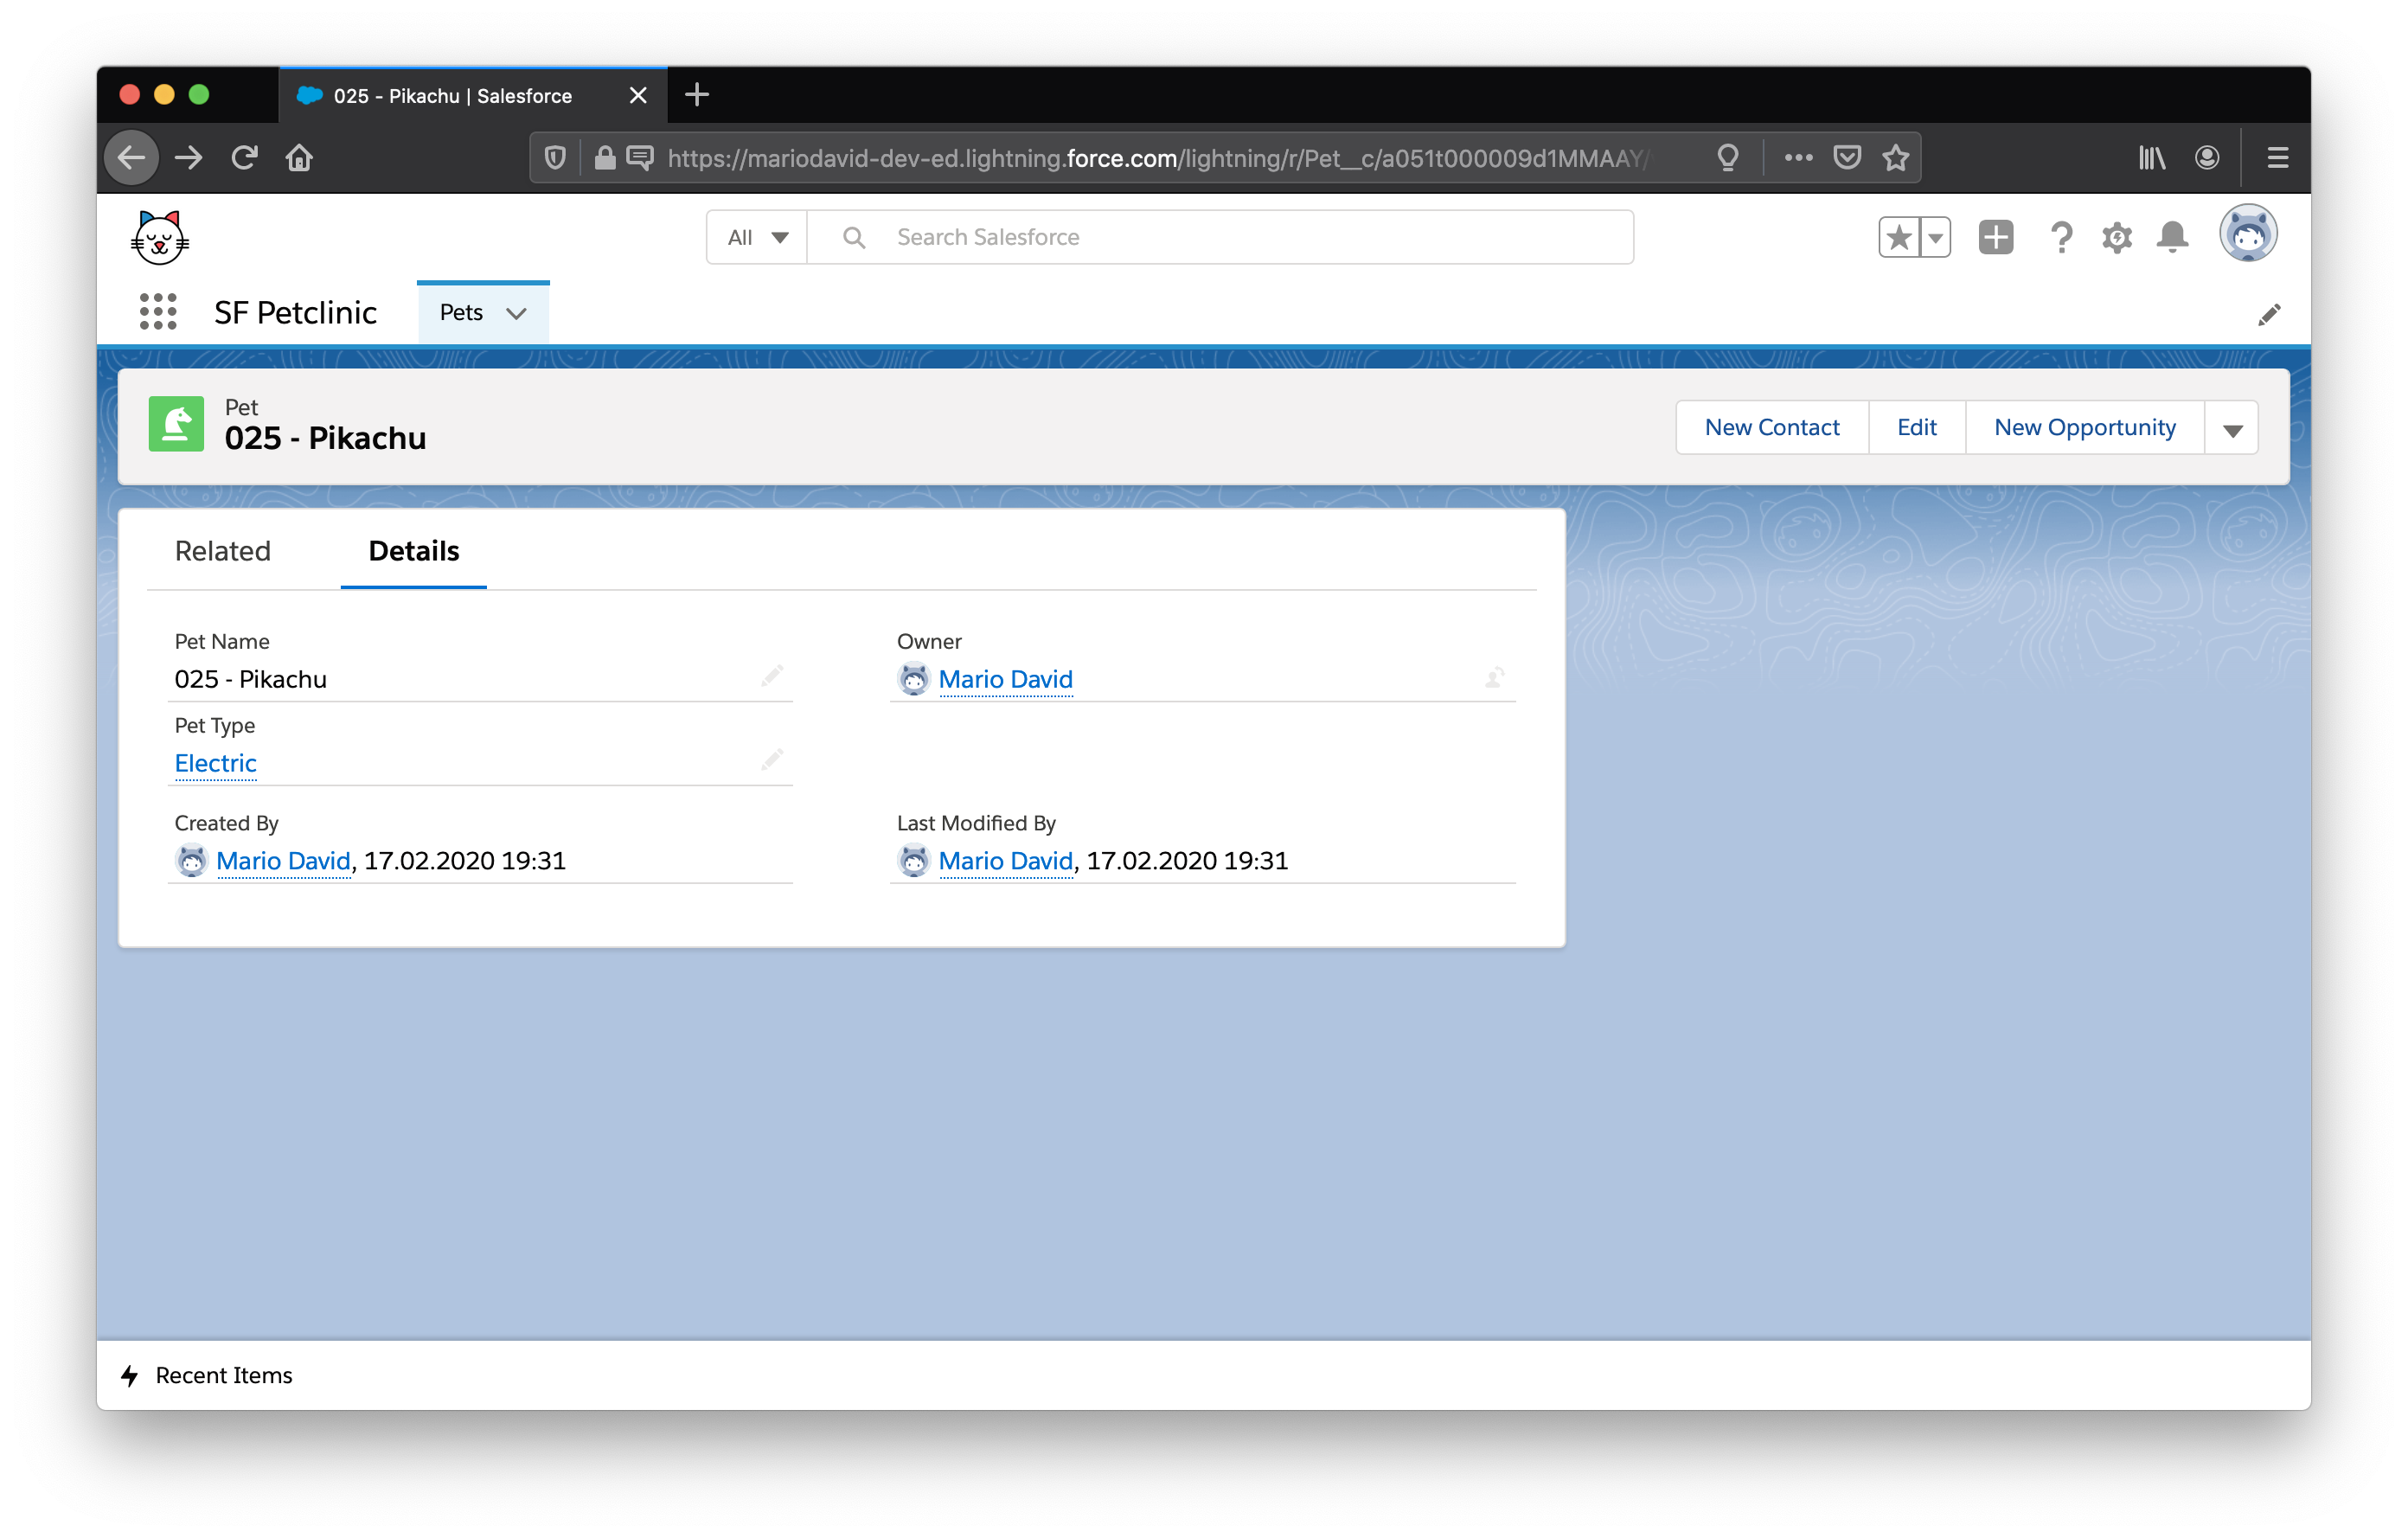The width and height of the screenshot is (2408, 1538).
Task: Click the browser back arrow
Action: [131, 157]
